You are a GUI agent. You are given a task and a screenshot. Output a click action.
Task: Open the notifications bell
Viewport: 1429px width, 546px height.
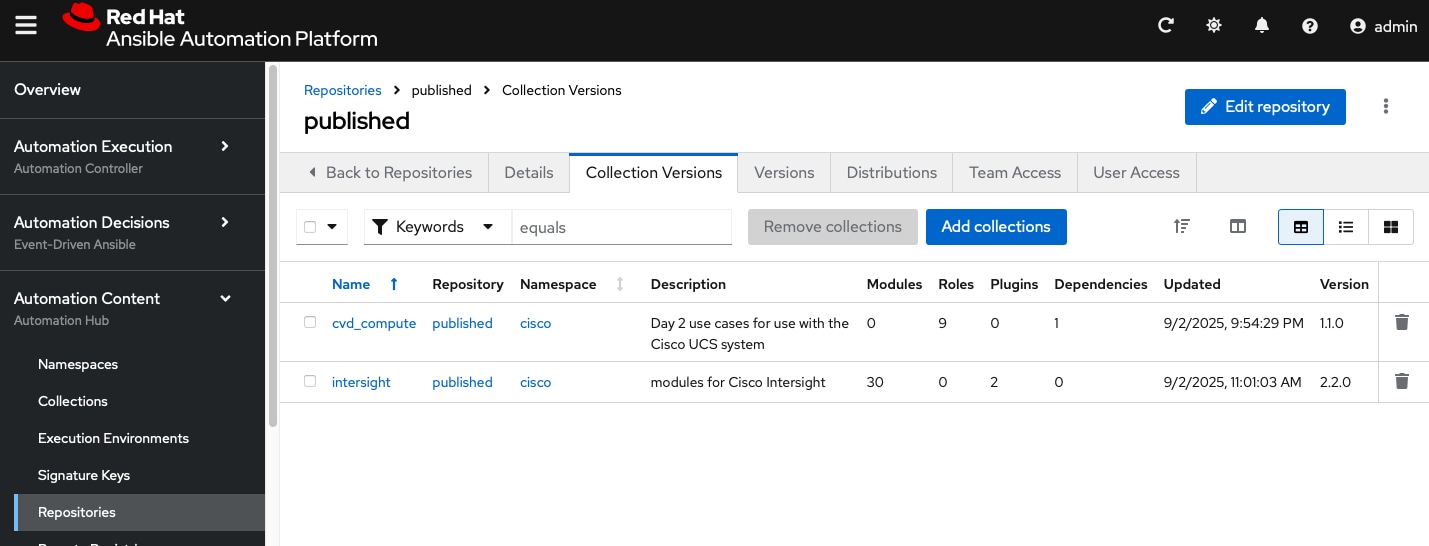point(1262,27)
